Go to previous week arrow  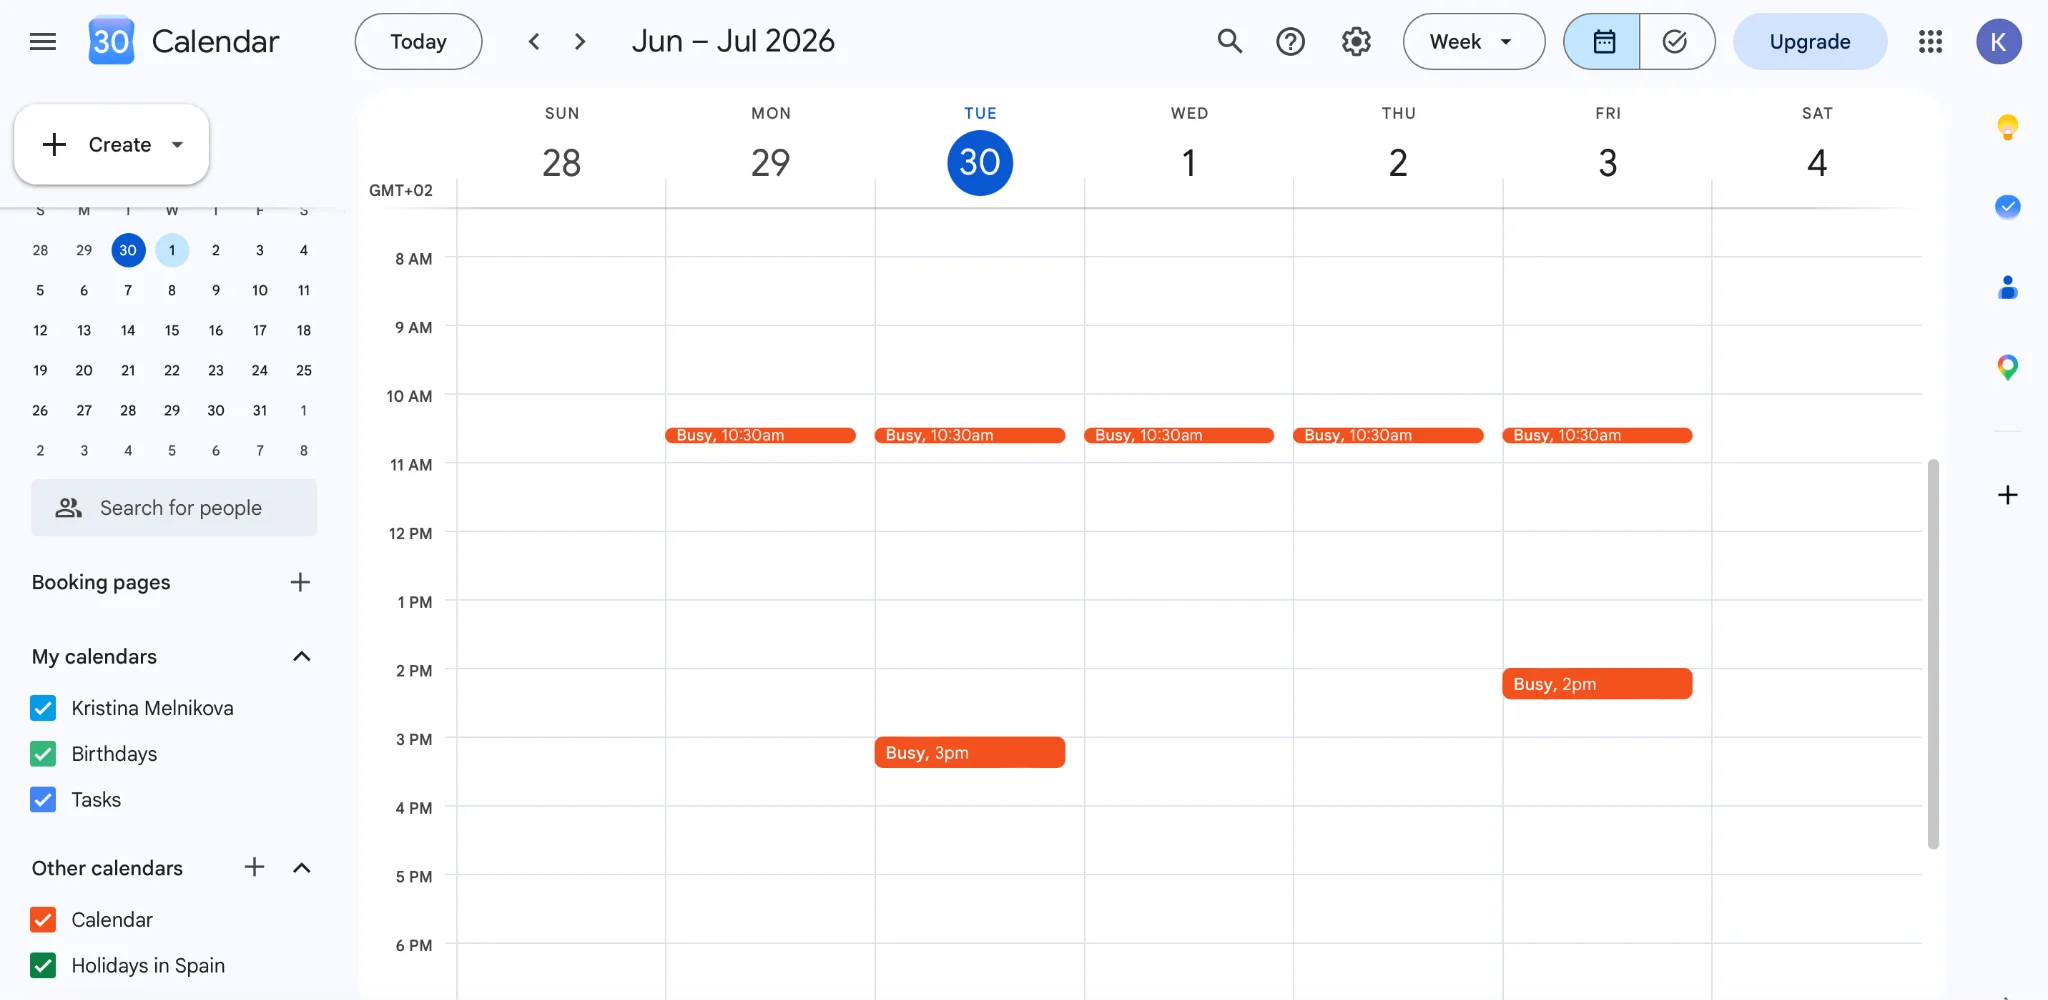(534, 42)
